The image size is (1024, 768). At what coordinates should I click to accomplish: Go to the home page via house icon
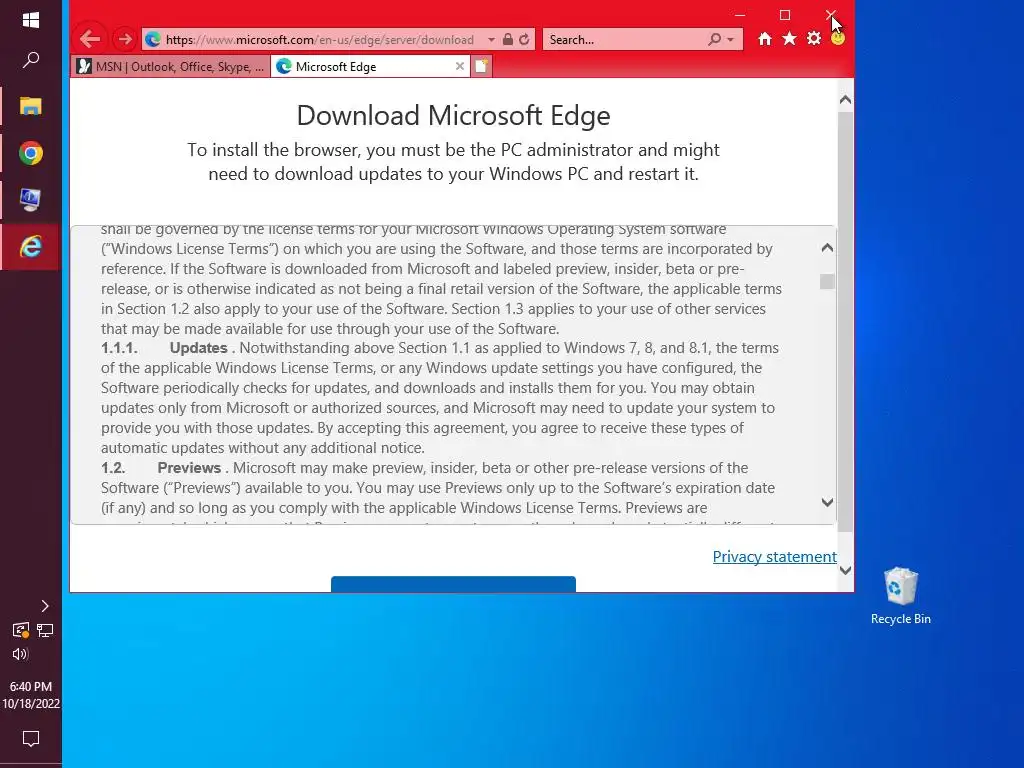click(765, 39)
